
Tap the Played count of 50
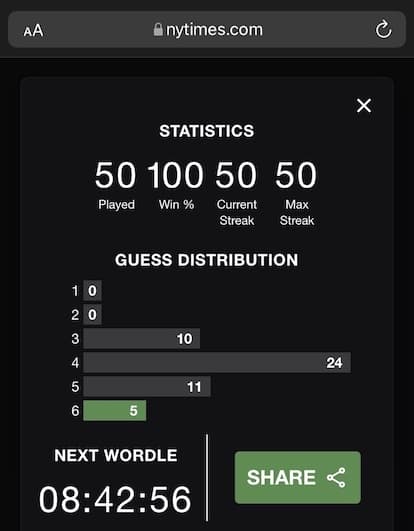point(115,175)
